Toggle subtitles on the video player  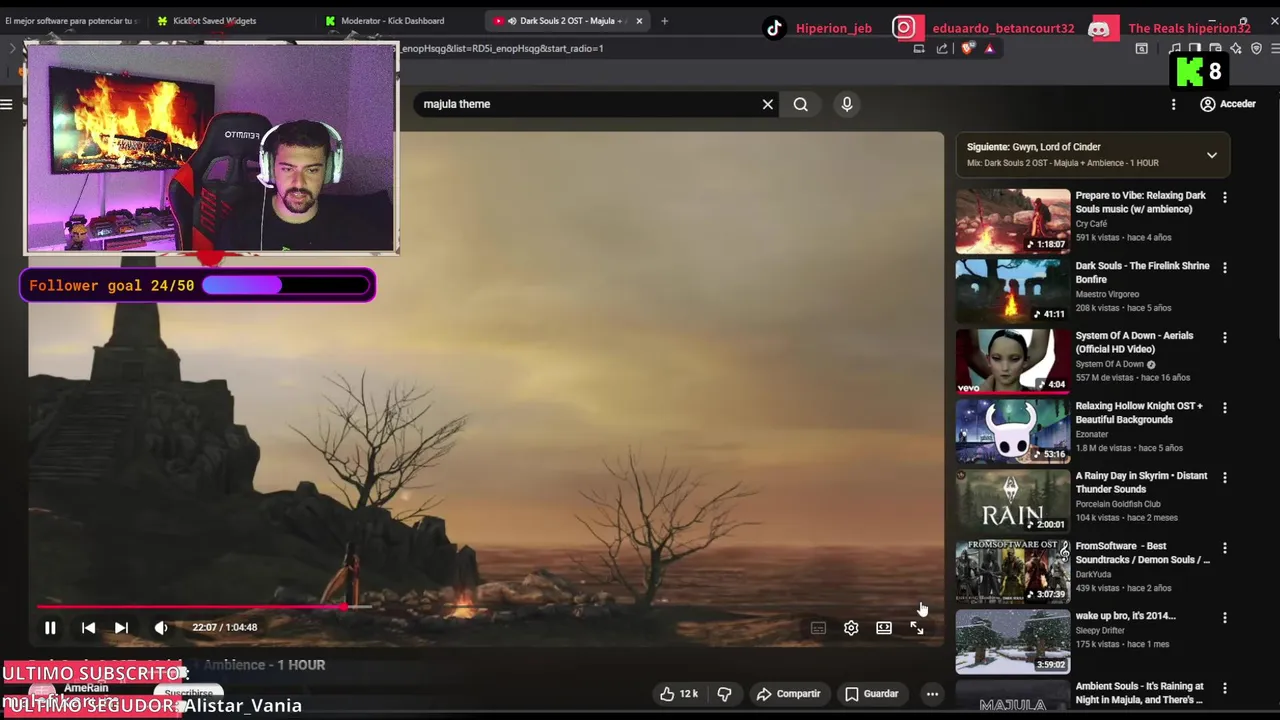click(x=818, y=628)
